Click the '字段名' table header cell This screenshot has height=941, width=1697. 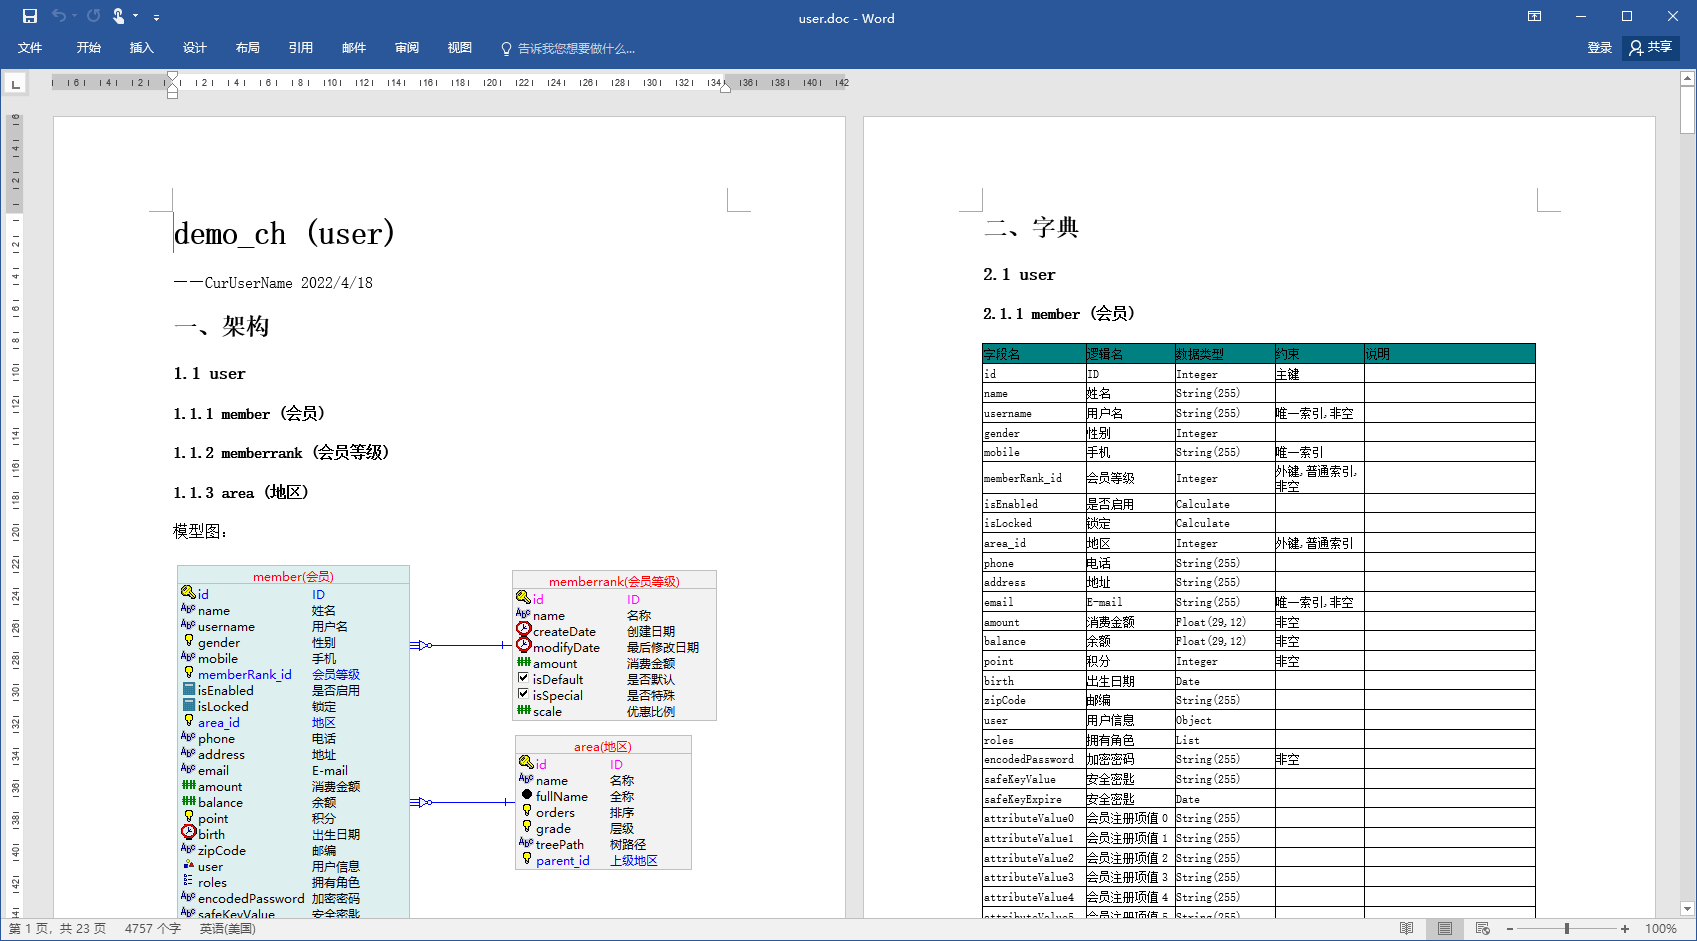tap(1034, 354)
